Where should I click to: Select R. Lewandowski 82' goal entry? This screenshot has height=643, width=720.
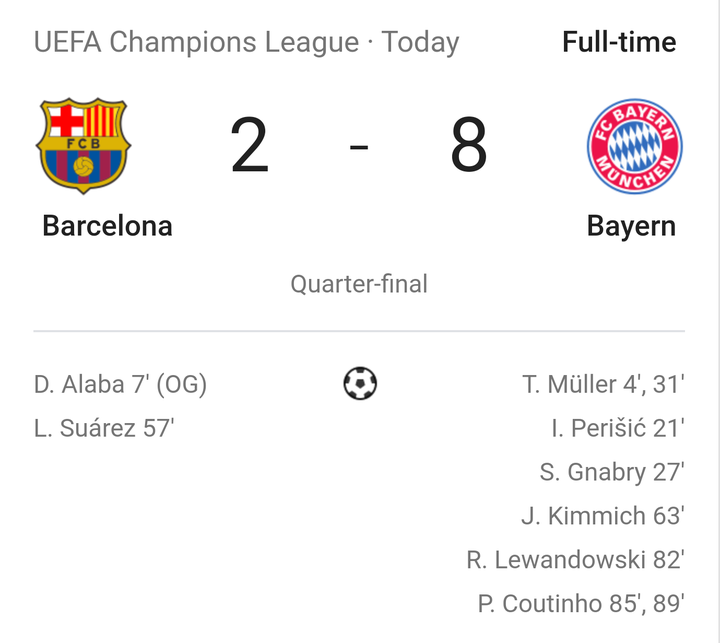575,560
